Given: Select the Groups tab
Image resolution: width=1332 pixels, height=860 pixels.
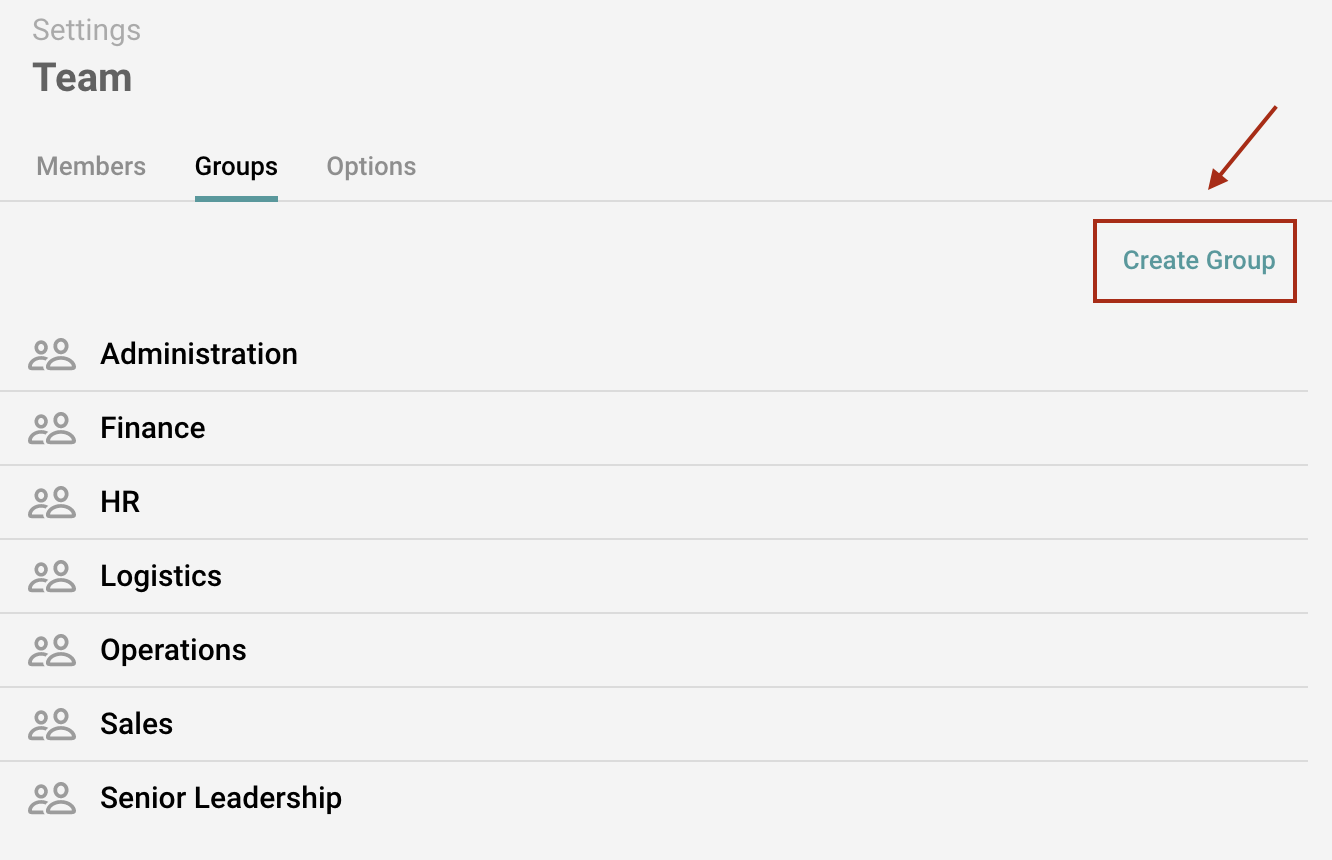Looking at the screenshot, I should [236, 166].
